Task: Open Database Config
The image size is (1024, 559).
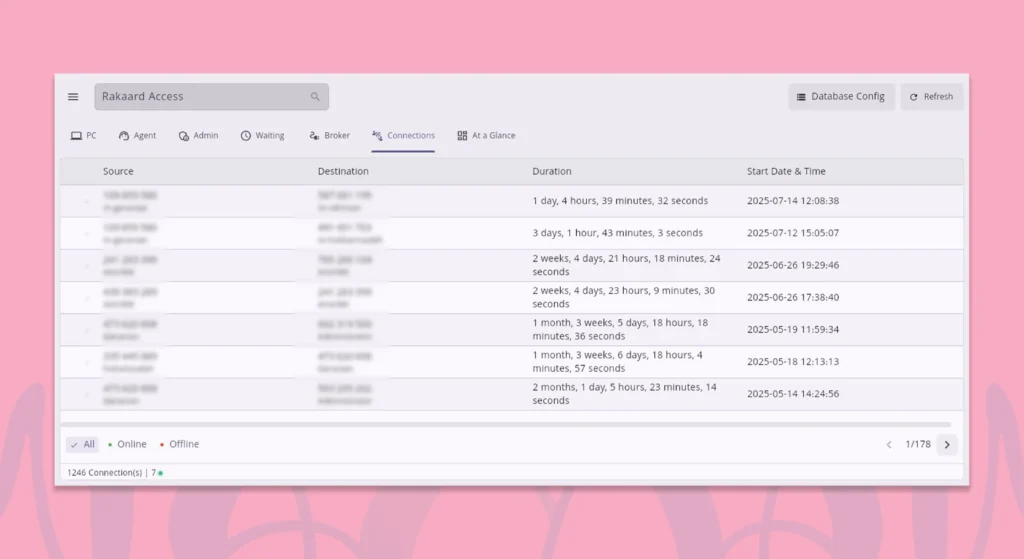Action: coord(841,97)
